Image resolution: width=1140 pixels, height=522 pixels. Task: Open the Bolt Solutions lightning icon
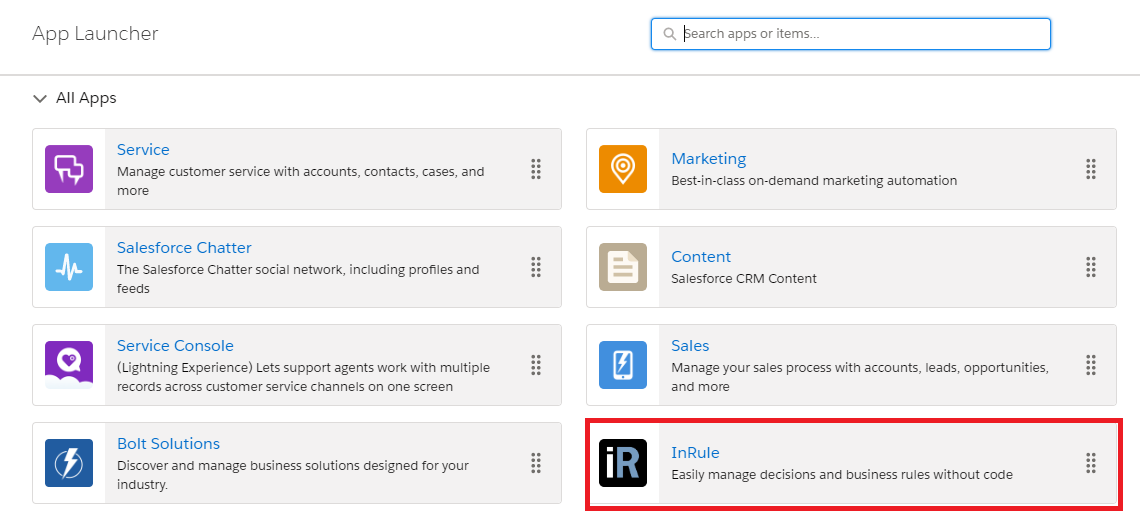tap(69, 463)
